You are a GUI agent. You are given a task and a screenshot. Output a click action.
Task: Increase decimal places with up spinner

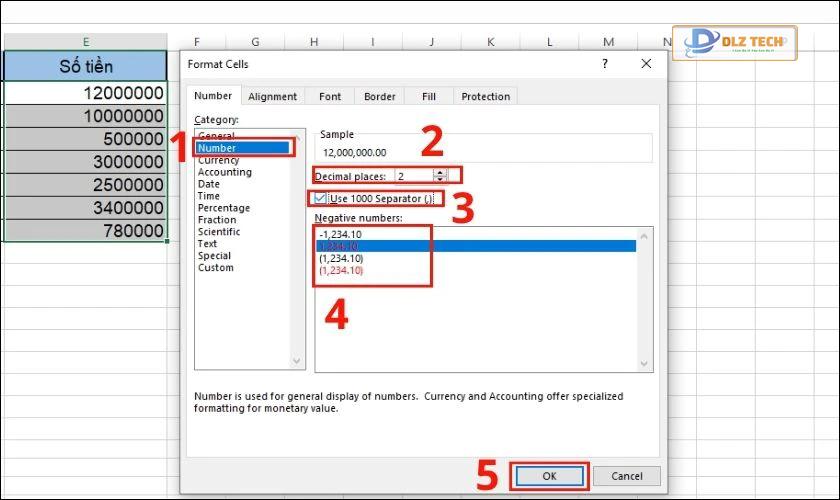coord(440,173)
